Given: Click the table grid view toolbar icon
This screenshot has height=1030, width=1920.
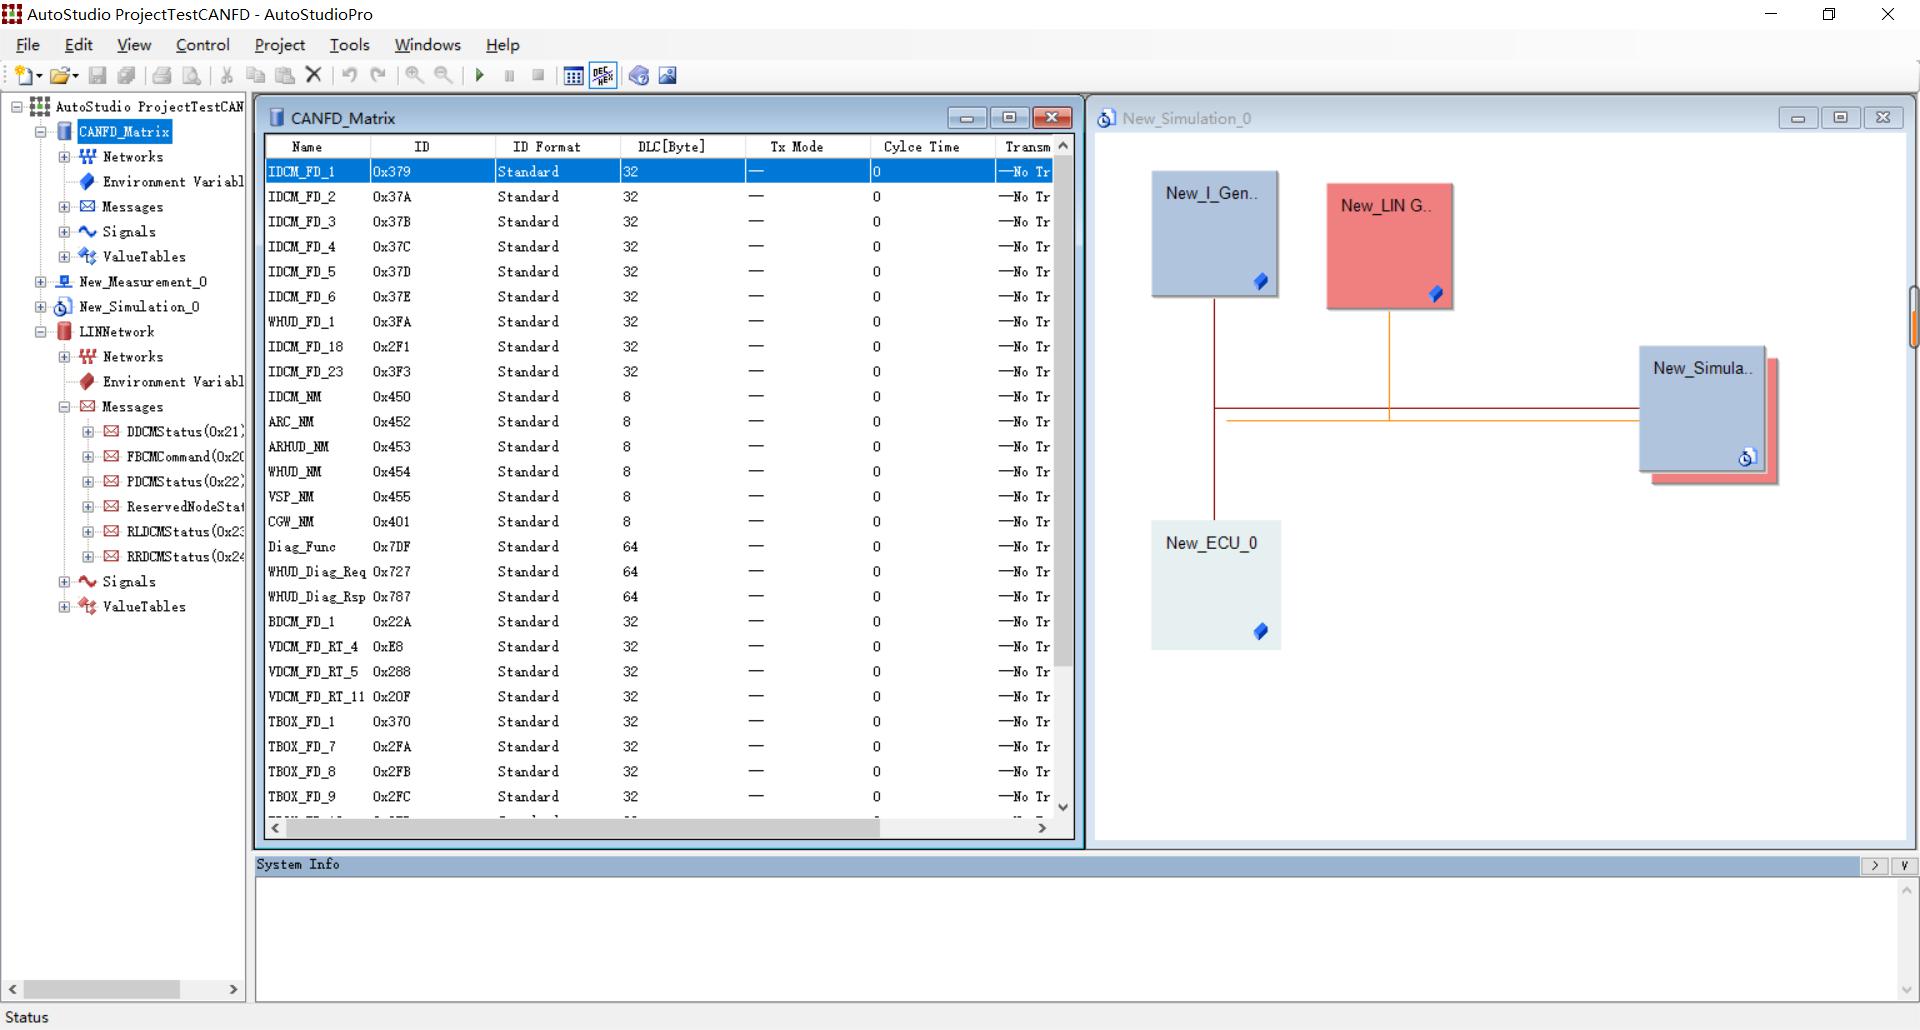Looking at the screenshot, I should click(x=574, y=76).
